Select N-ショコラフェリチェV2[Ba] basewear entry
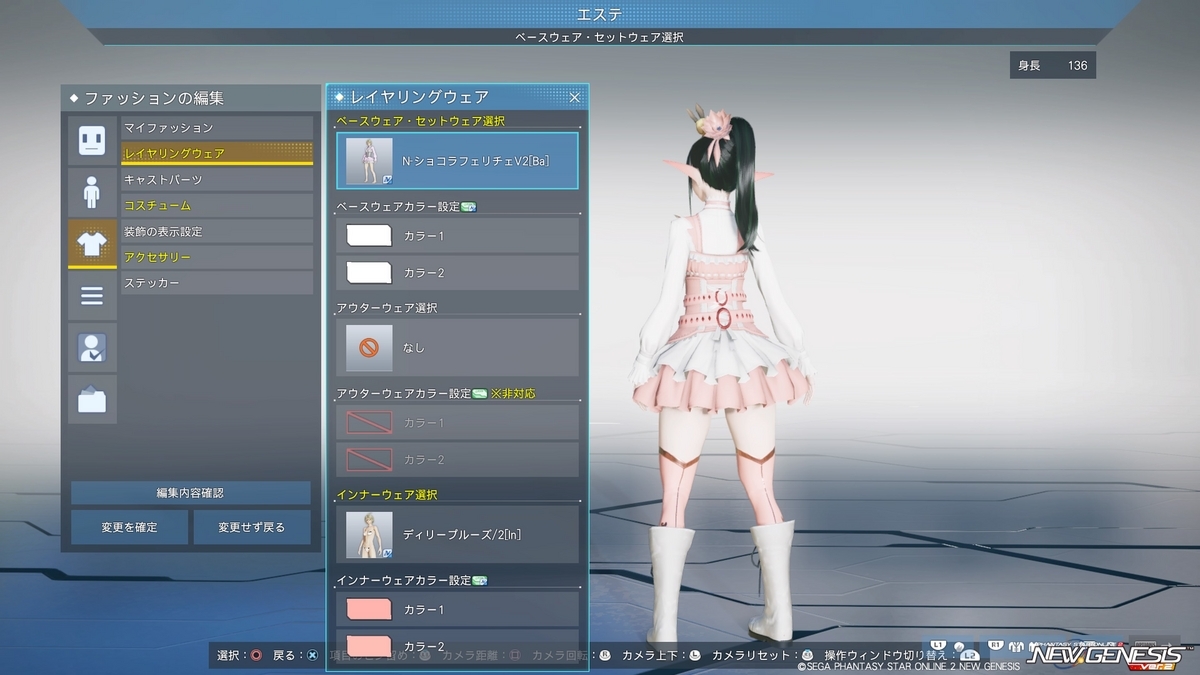Image resolution: width=1200 pixels, height=675 pixels. (x=457, y=161)
